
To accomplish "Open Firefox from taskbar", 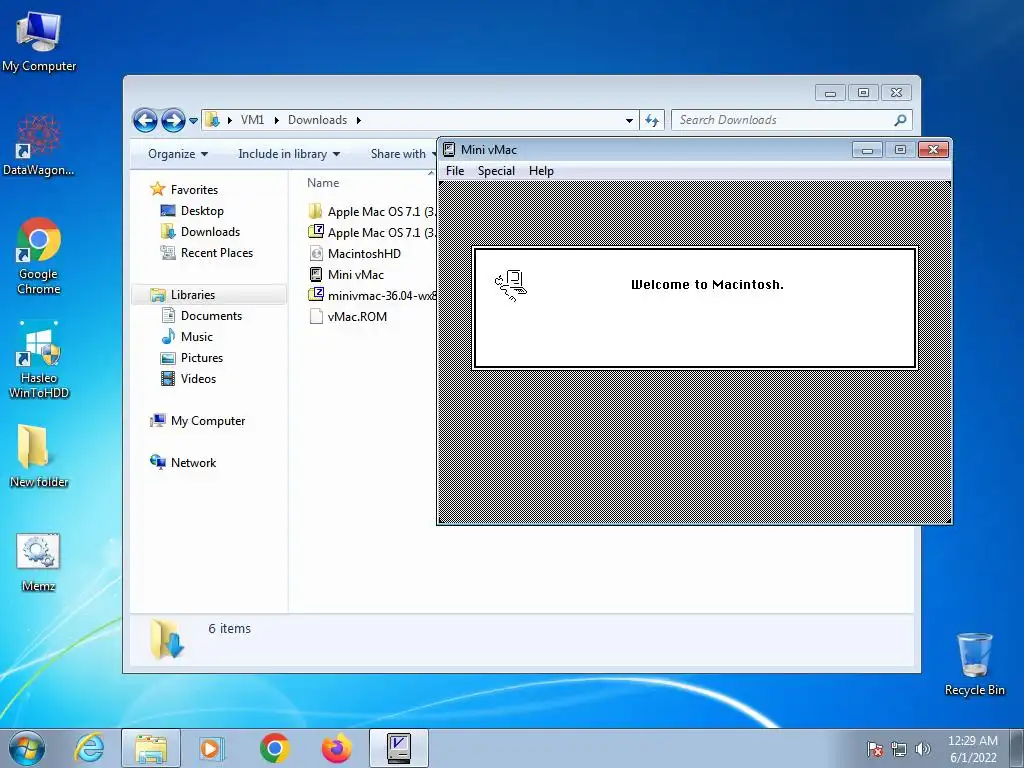I will (x=336, y=748).
